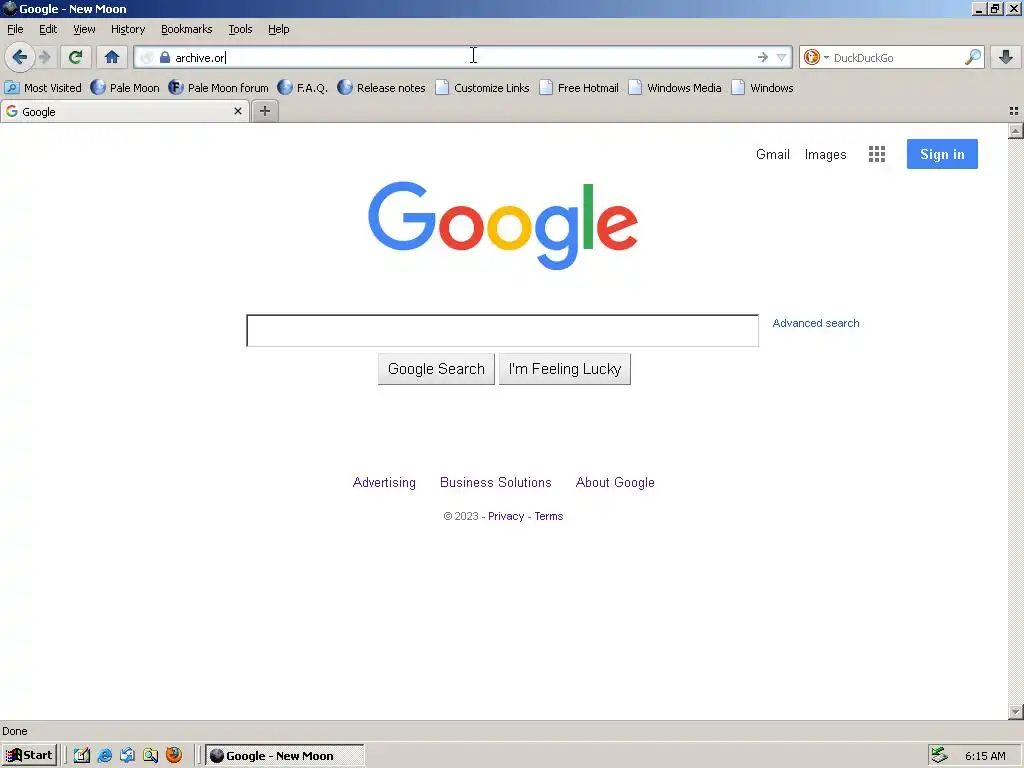Open the Windows bookmark

763,88
